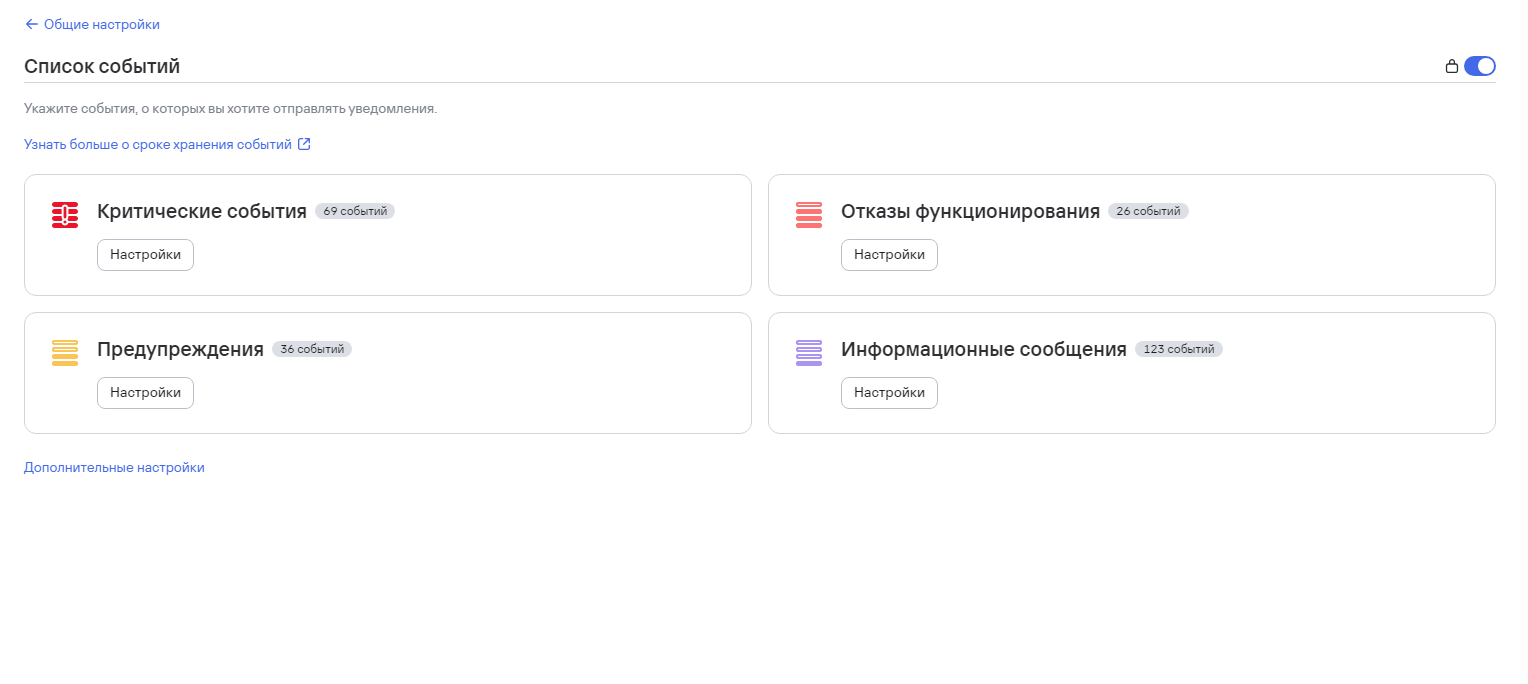Click the yellow Предупреждения icon
This screenshot has width=1528, height=684.
tap(65, 353)
